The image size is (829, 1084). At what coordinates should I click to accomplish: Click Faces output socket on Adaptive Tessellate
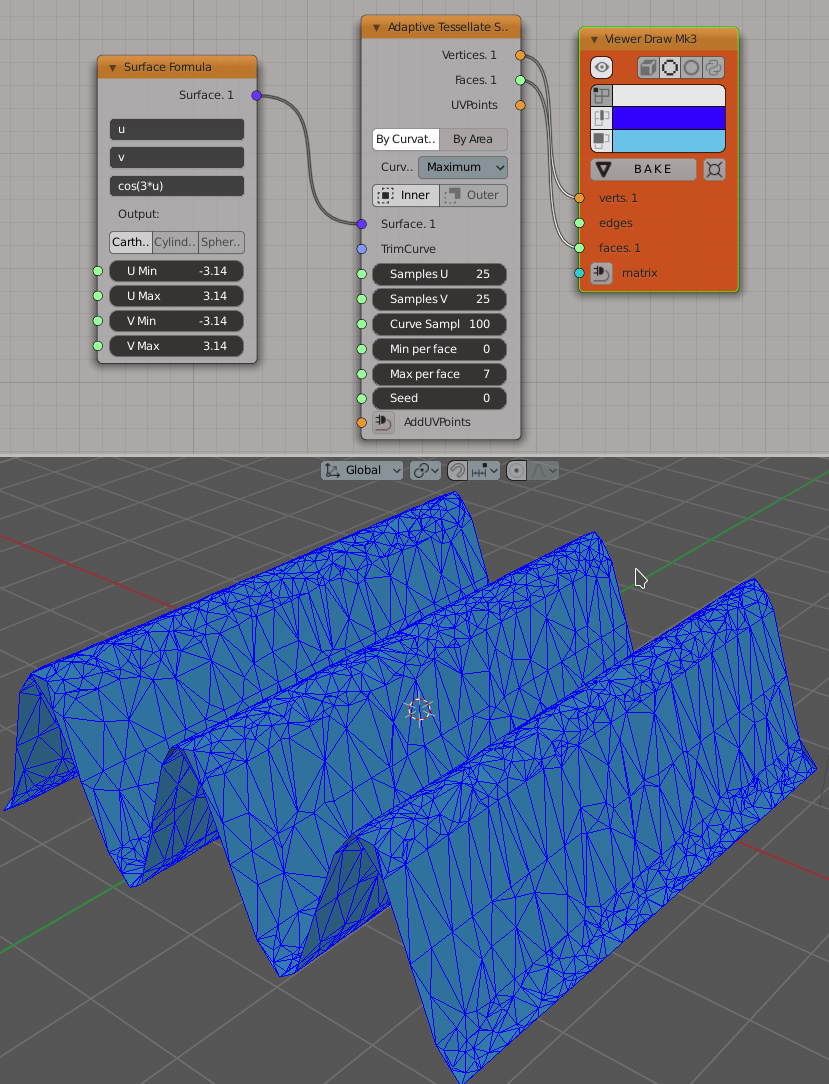[520, 80]
